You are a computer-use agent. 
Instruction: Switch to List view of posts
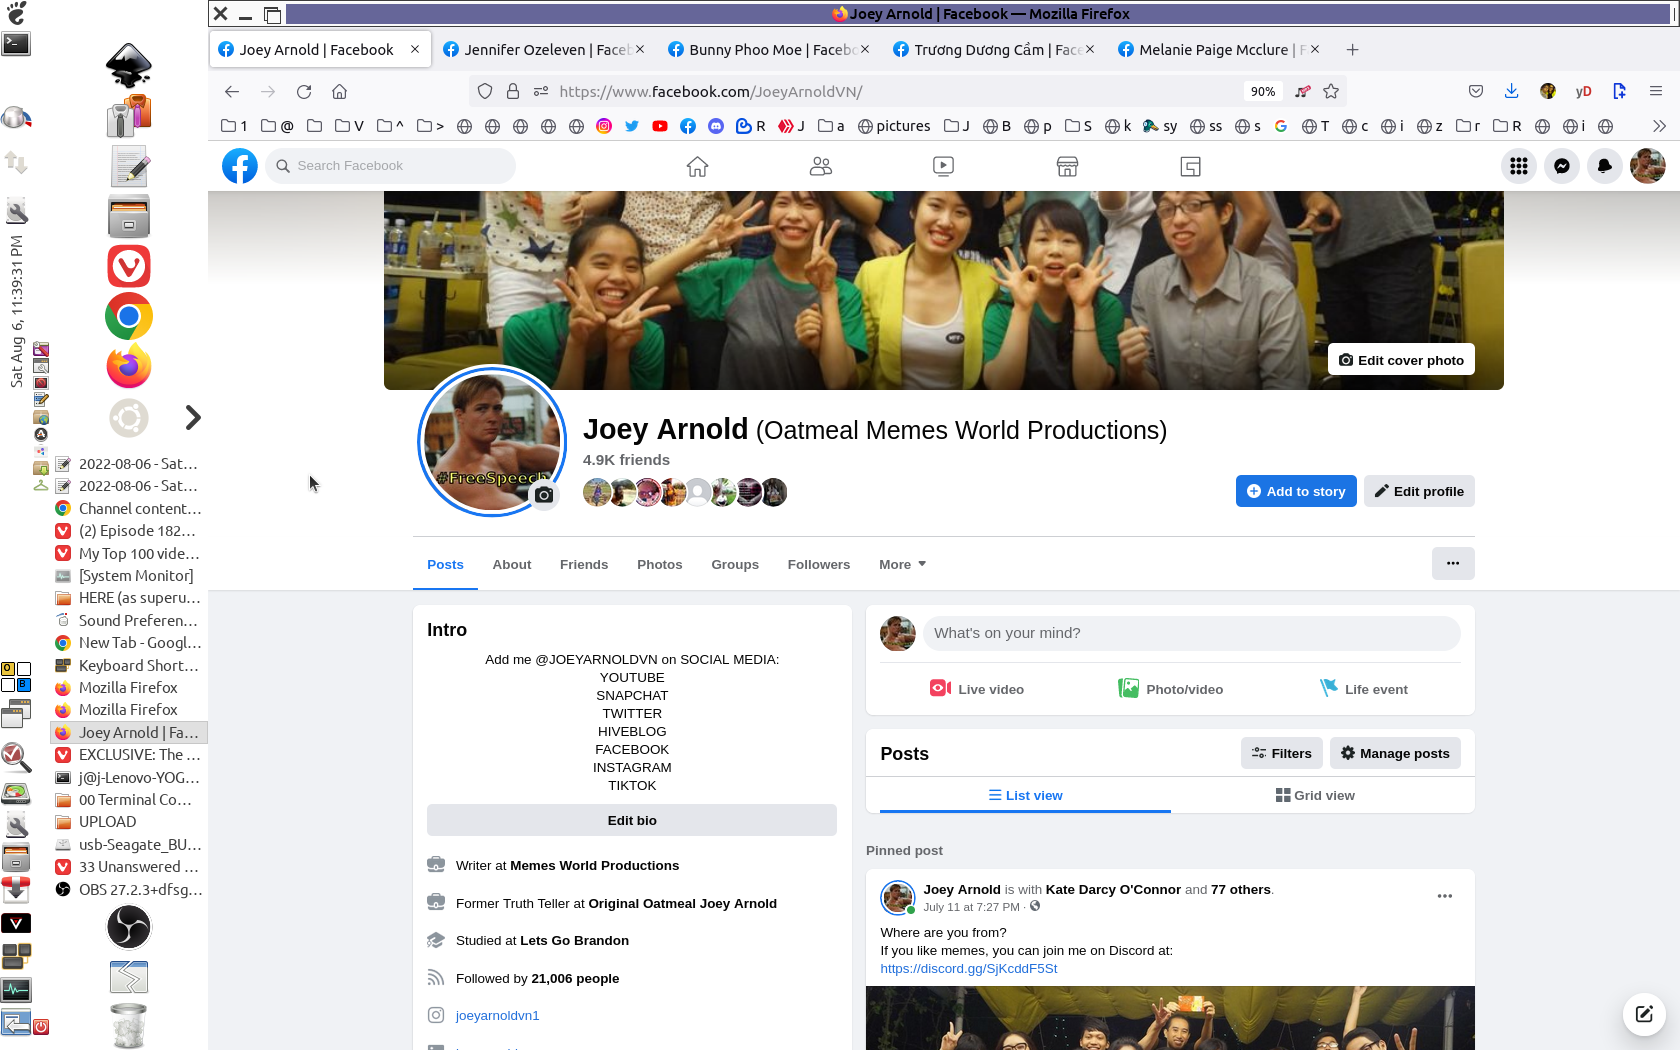[1025, 796]
